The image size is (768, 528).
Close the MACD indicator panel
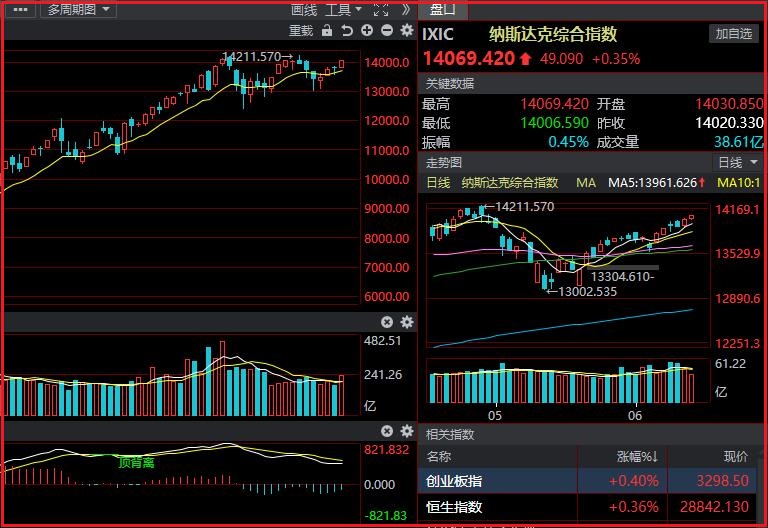click(x=387, y=431)
